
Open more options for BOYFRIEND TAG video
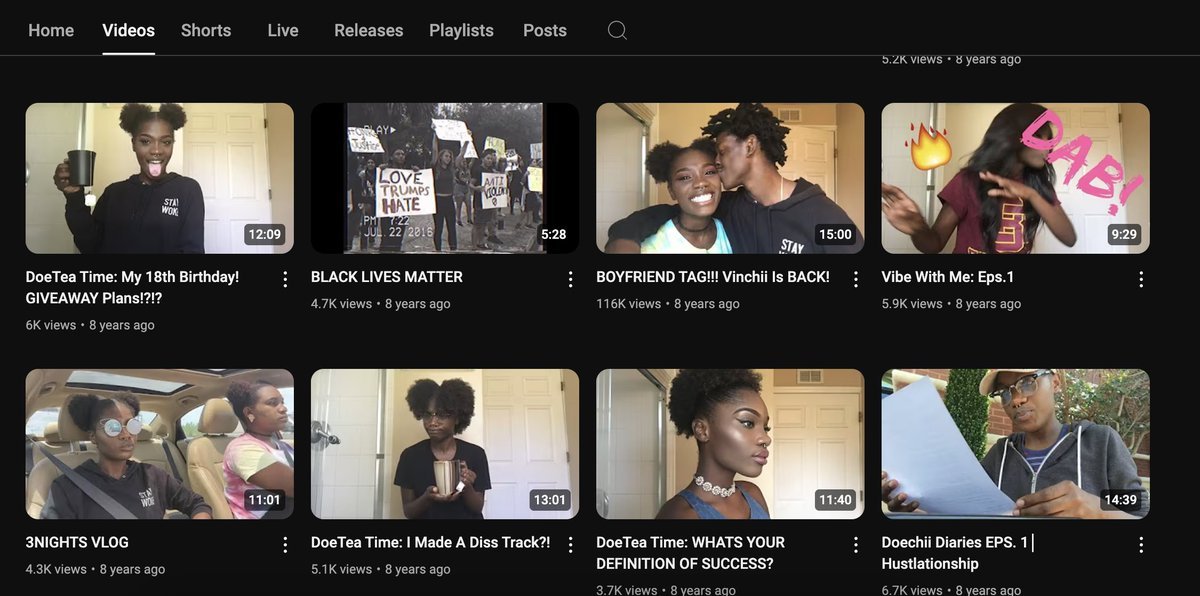click(856, 279)
